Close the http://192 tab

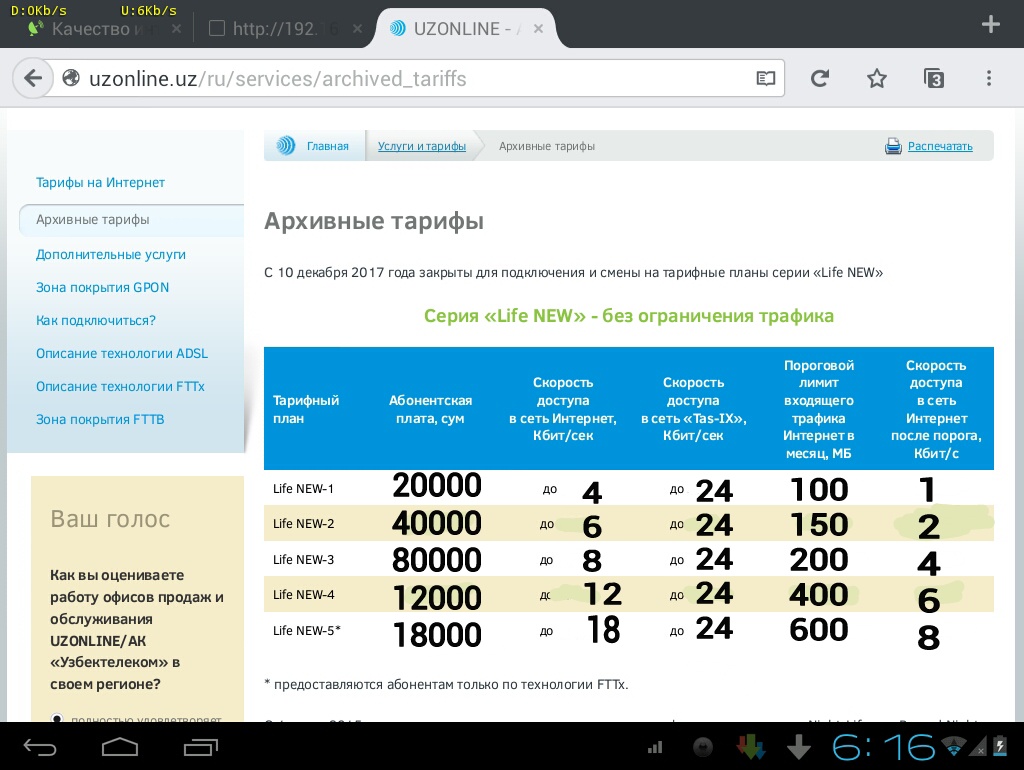click(x=357, y=29)
